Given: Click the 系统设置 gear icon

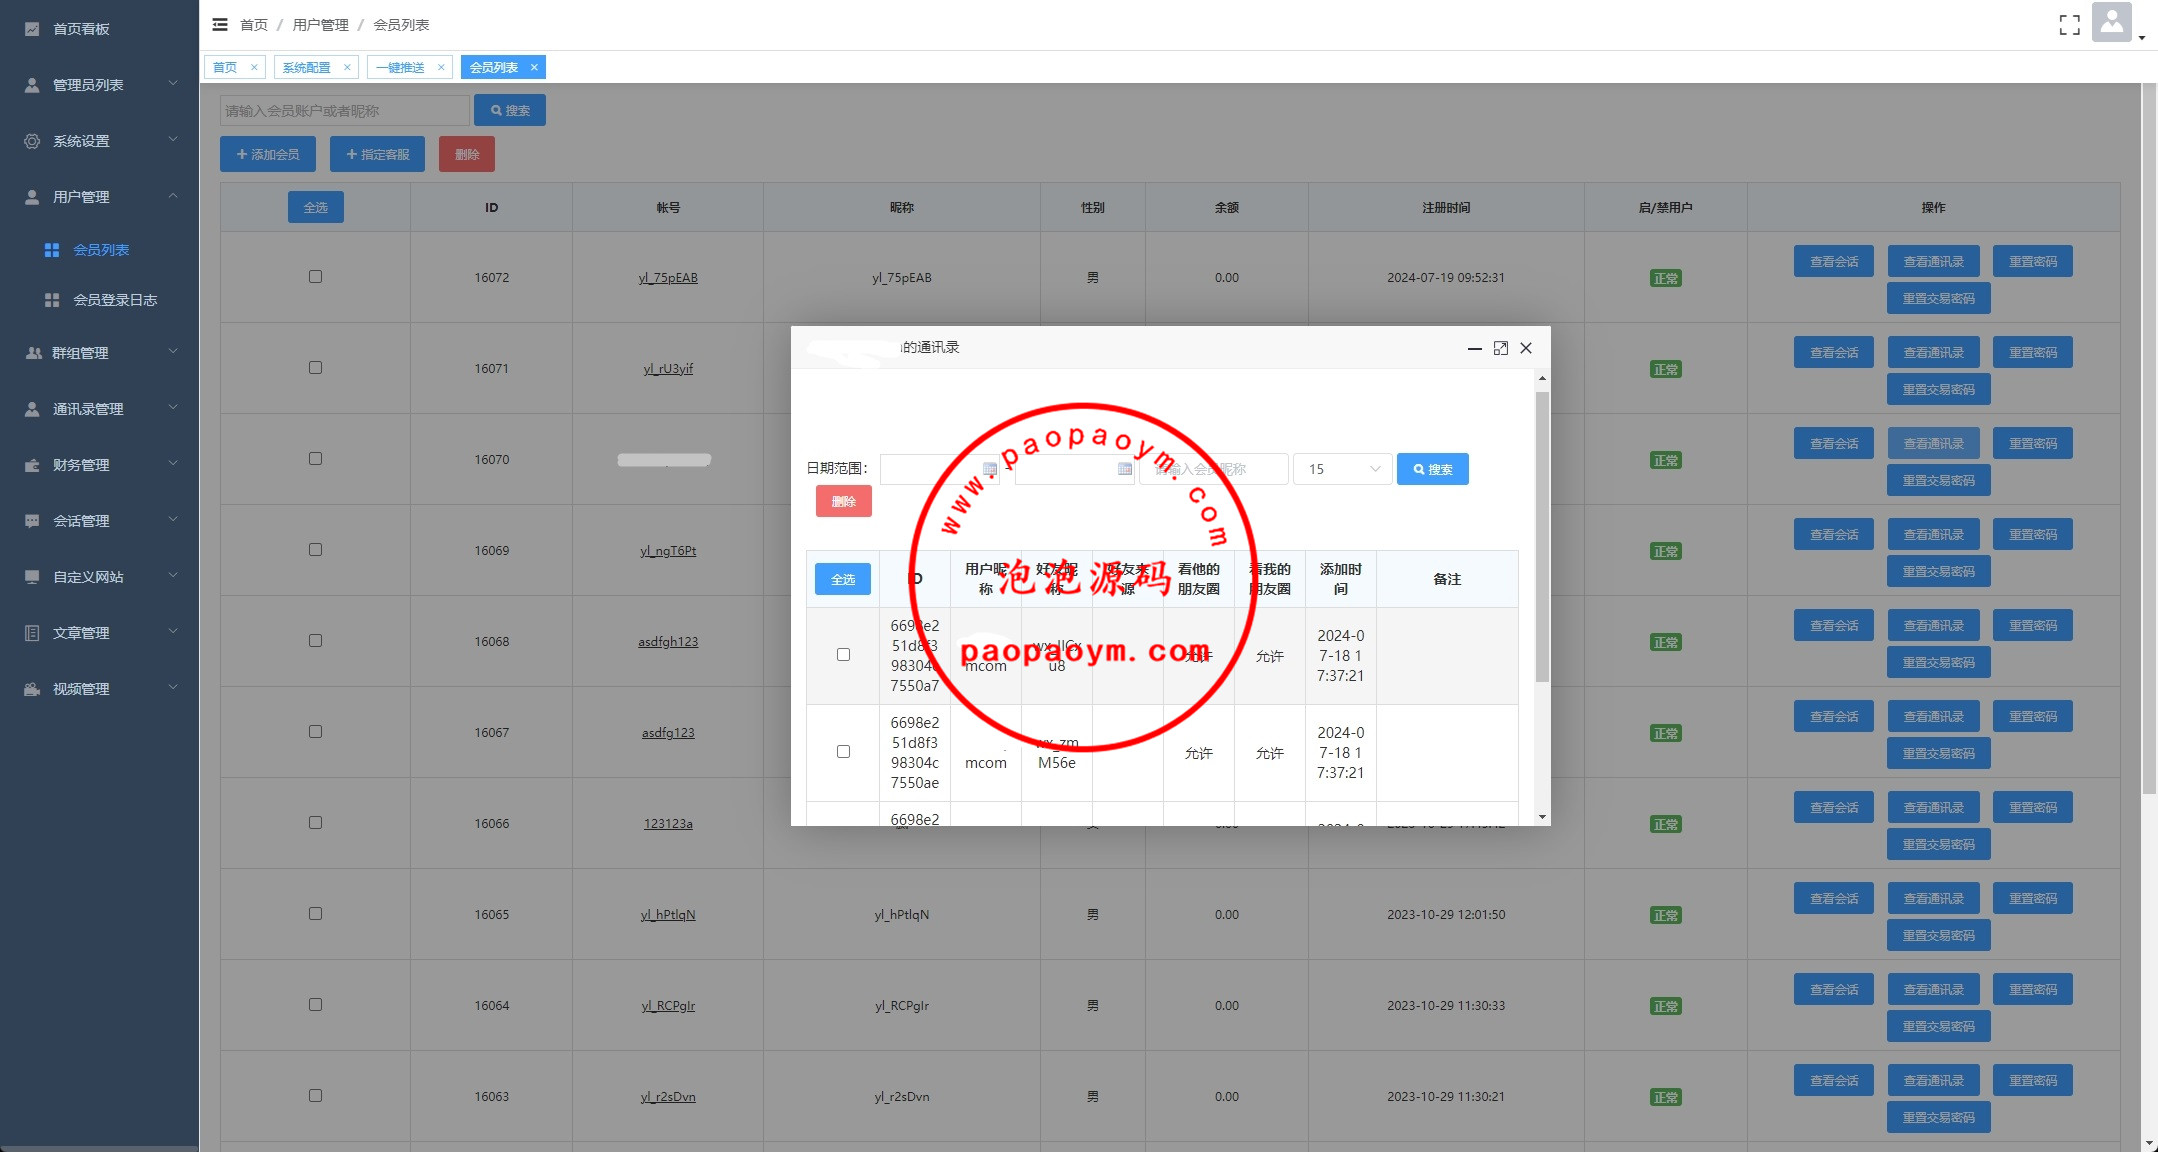Looking at the screenshot, I should 32,141.
